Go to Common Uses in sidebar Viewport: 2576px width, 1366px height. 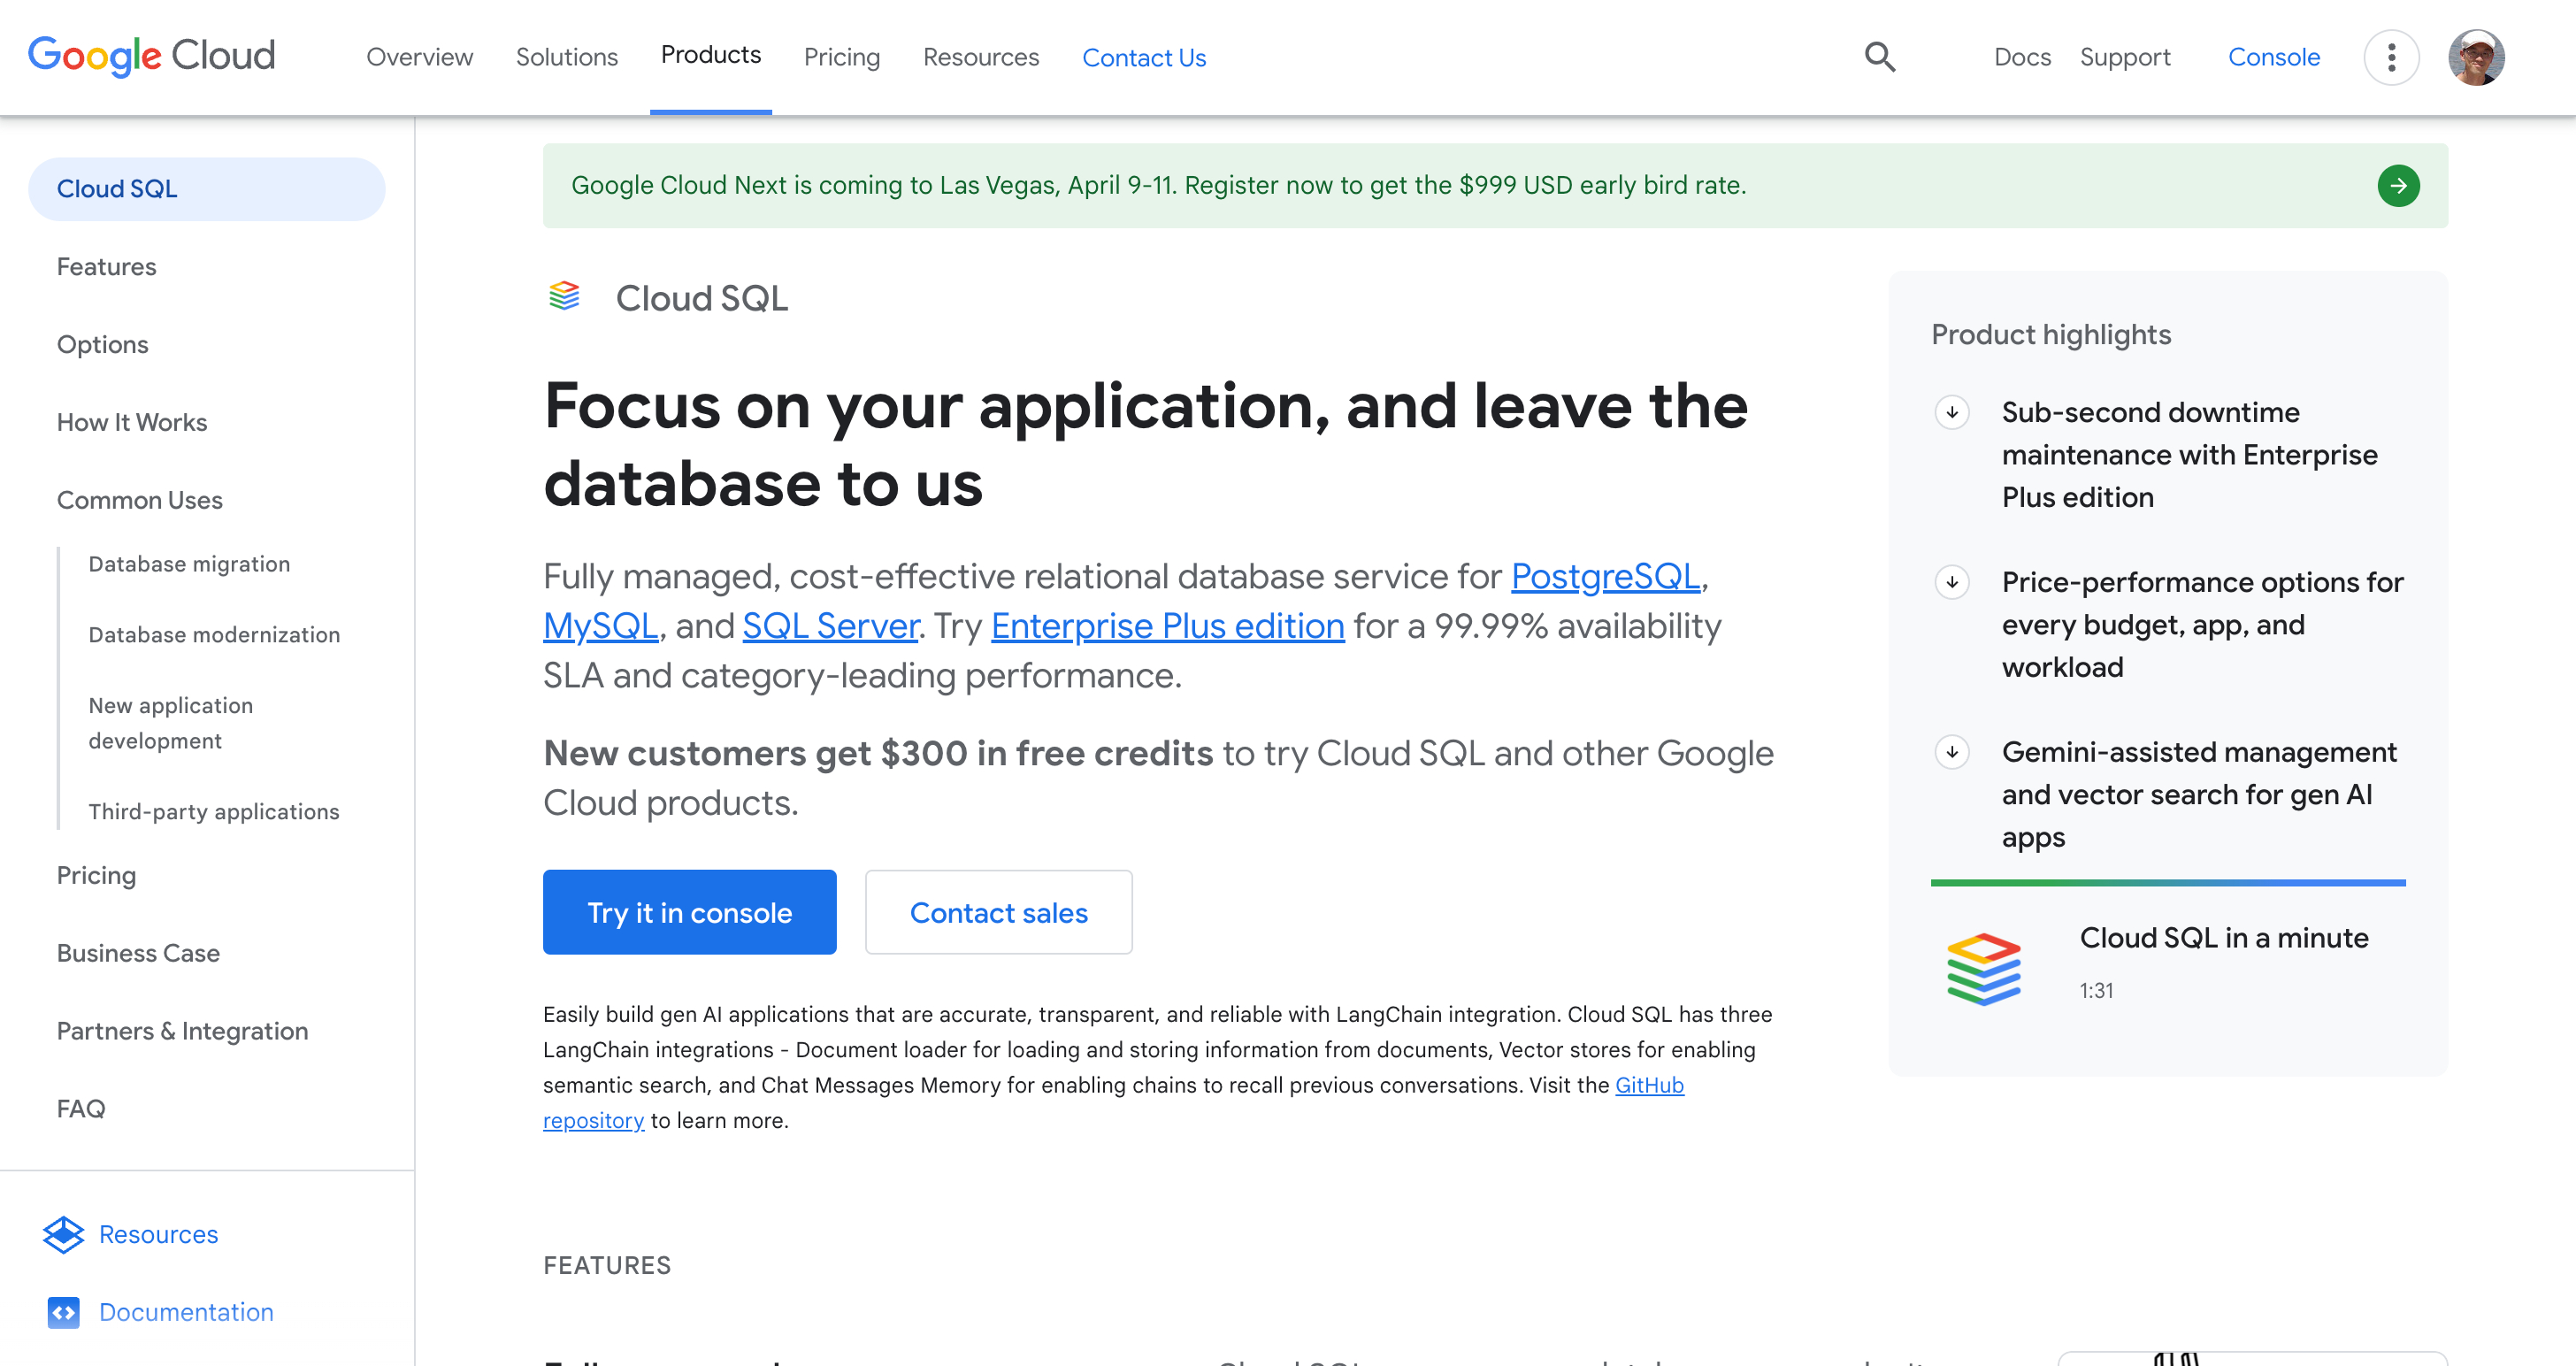point(139,500)
